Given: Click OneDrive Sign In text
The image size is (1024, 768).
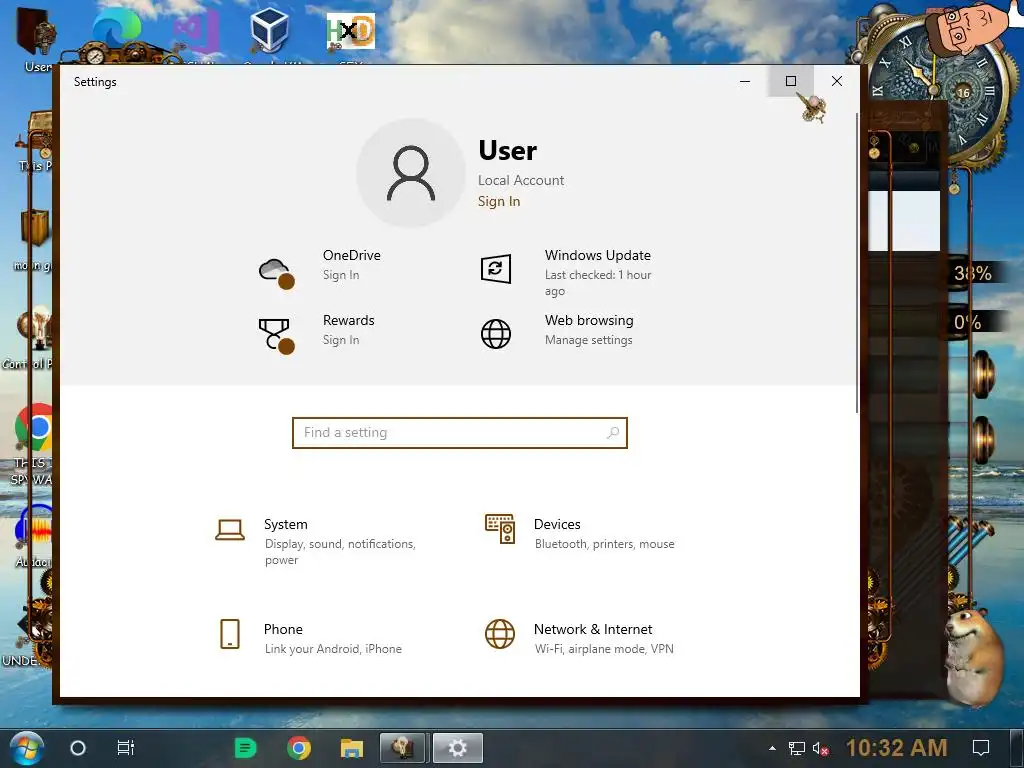Looking at the screenshot, I should tap(341, 275).
